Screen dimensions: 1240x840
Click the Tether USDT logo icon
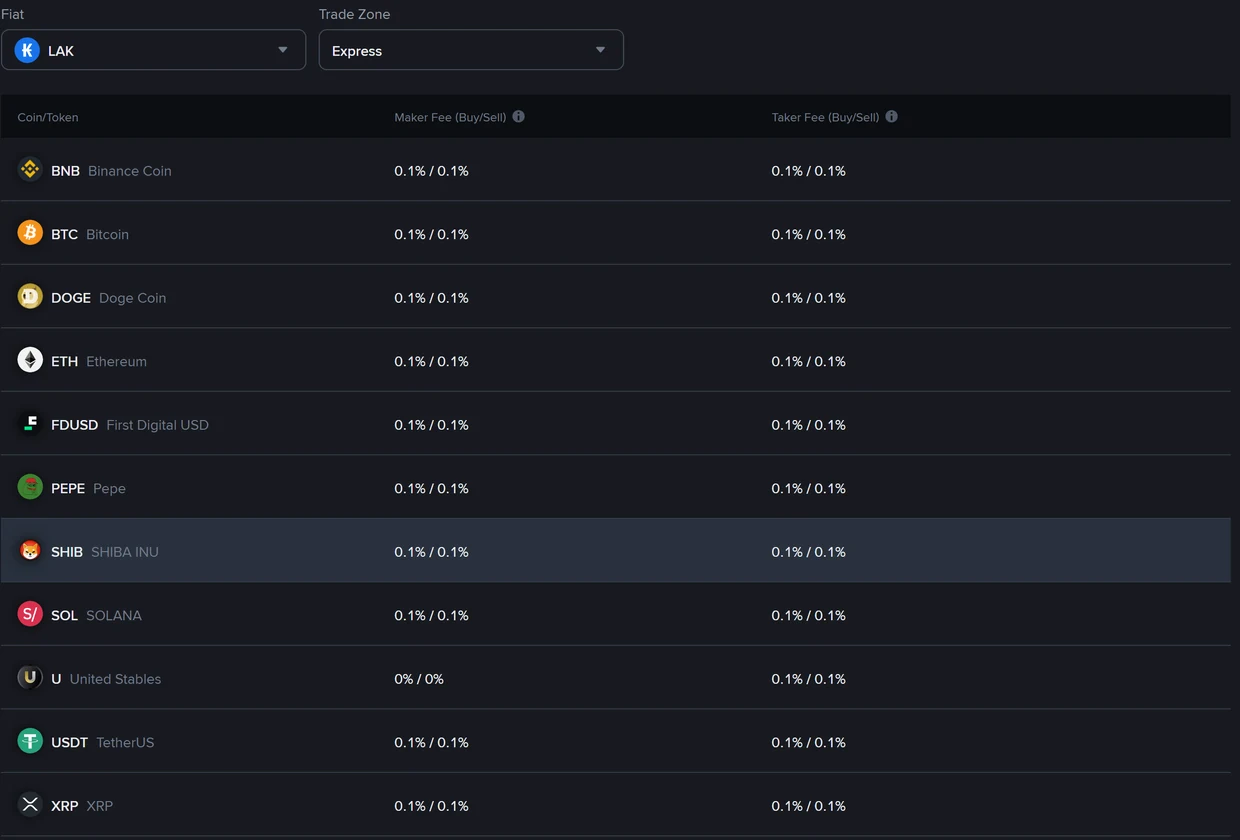pyautogui.click(x=30, y=741)
